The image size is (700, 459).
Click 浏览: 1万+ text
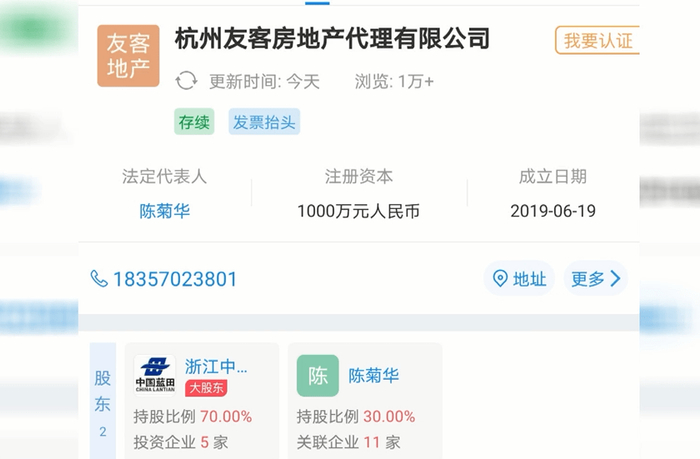tap(394, 82)
